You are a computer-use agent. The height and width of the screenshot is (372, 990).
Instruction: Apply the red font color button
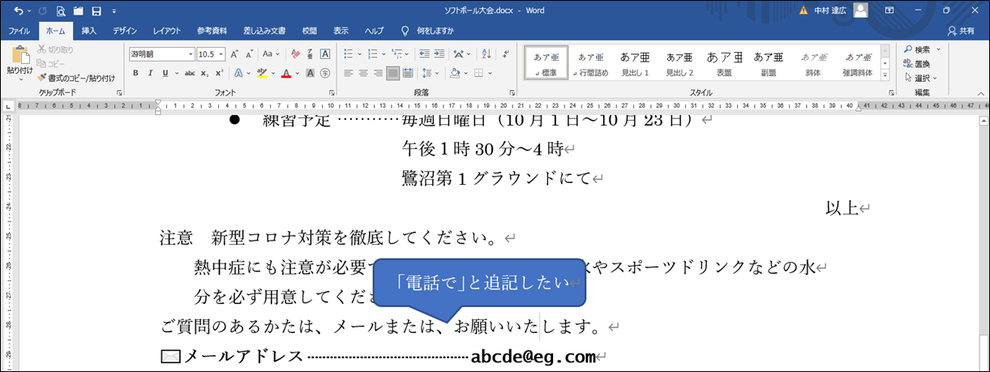pos(285,73)
